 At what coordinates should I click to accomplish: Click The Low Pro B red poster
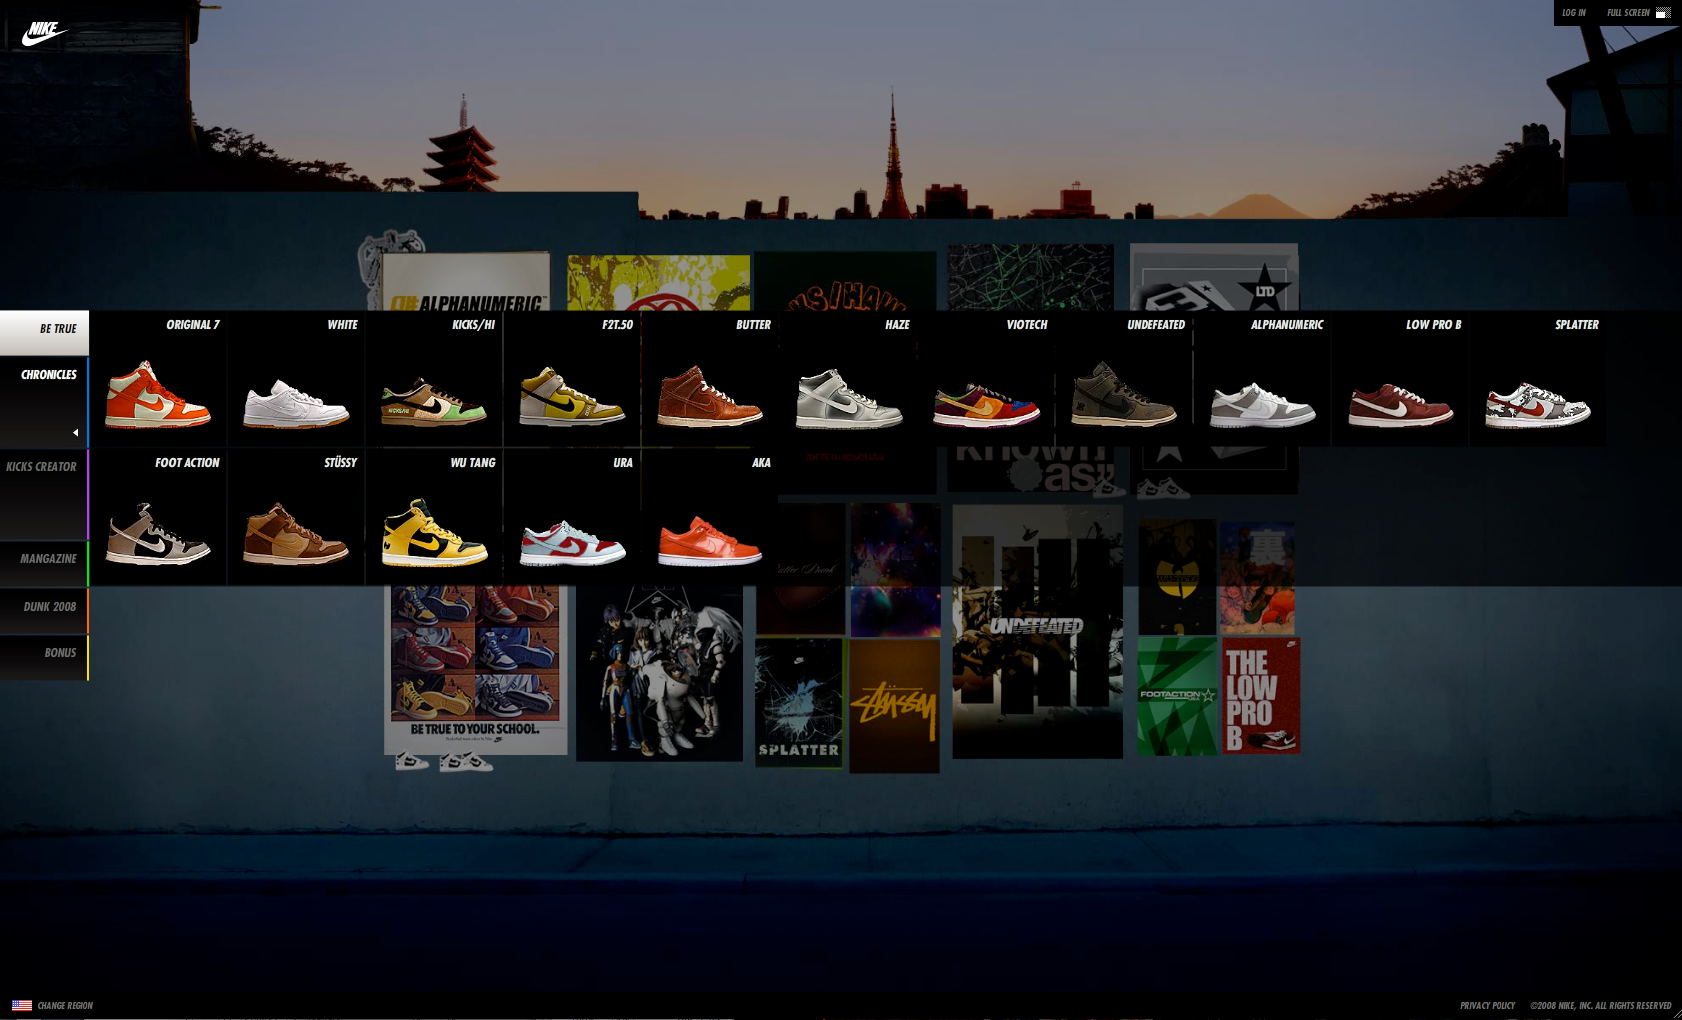click(x=1260, y=696)
